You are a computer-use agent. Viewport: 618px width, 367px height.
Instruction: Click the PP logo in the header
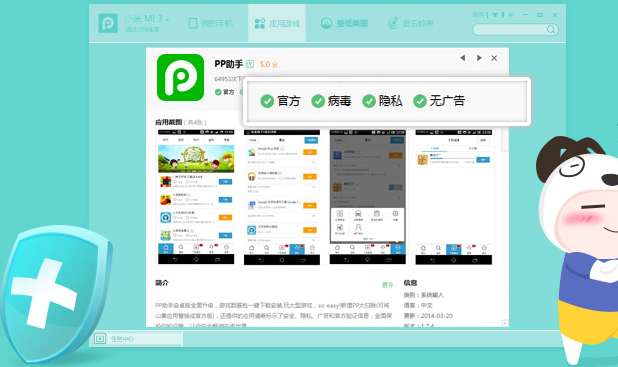point(108,23)
